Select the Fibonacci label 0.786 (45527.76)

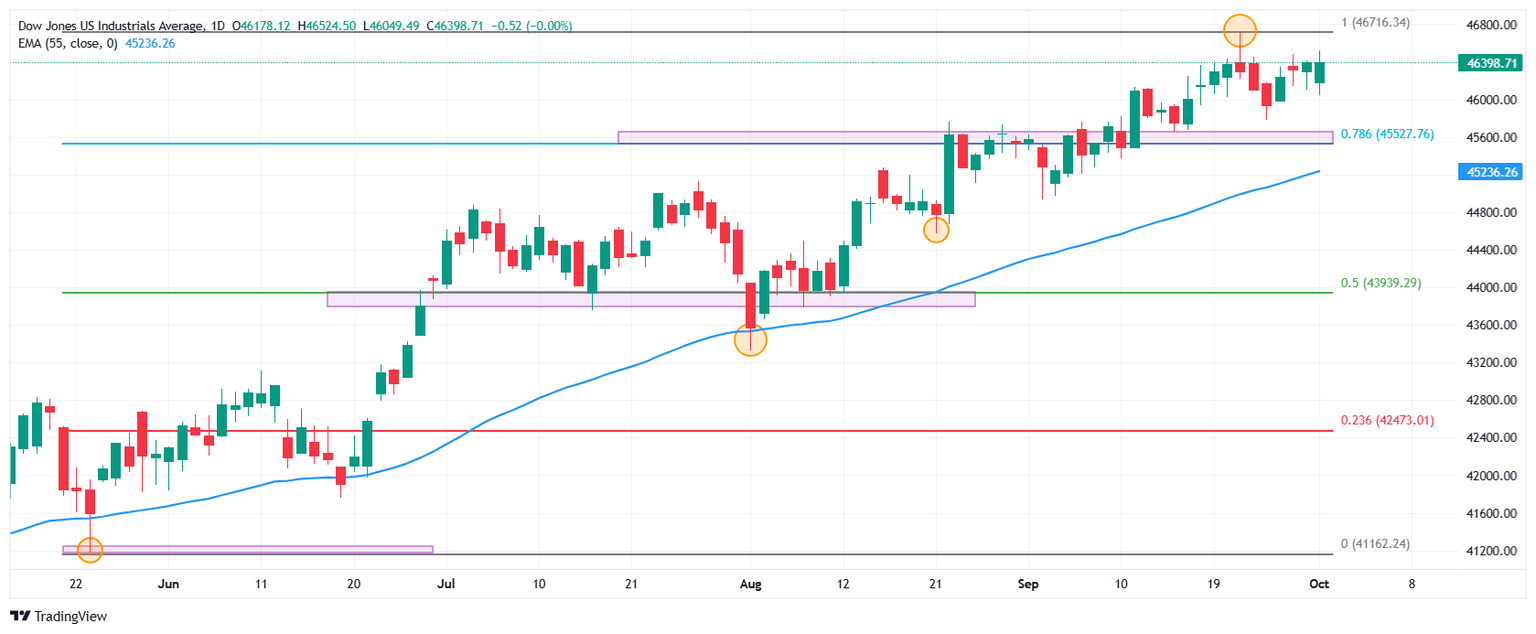[x=1387, y=133]
